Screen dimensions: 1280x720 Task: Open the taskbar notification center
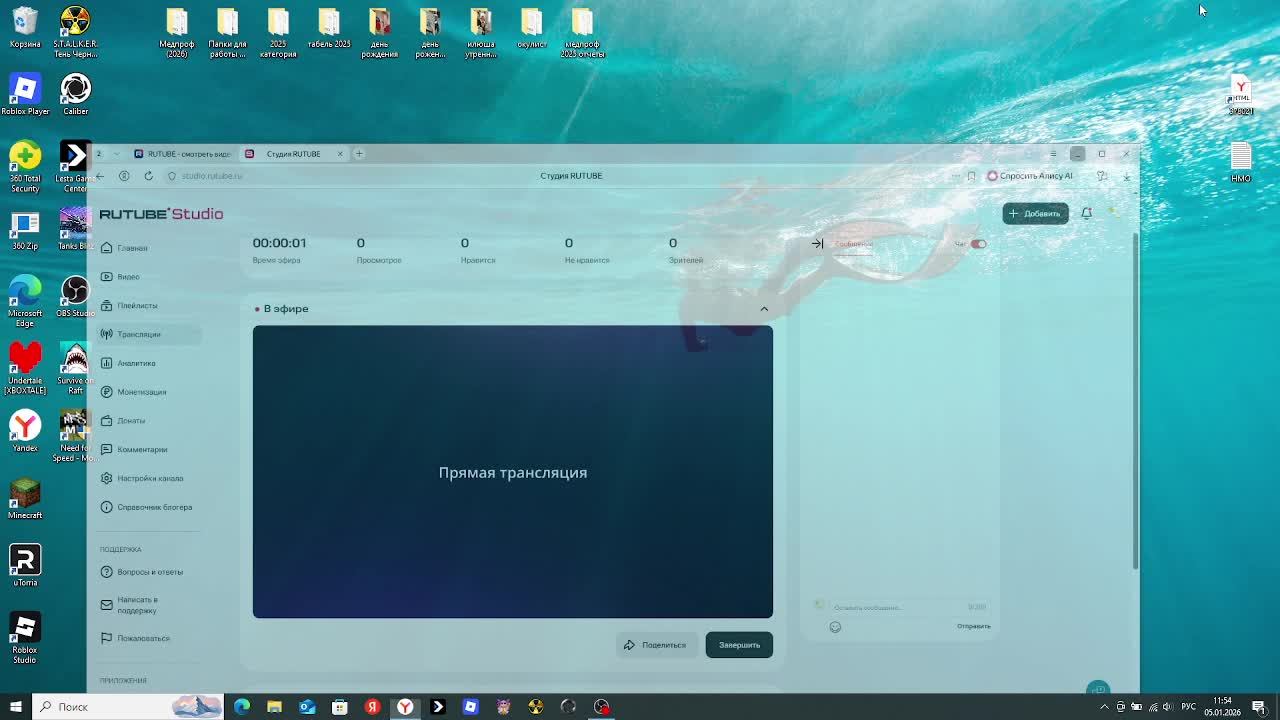click(x=1258, y=707)
